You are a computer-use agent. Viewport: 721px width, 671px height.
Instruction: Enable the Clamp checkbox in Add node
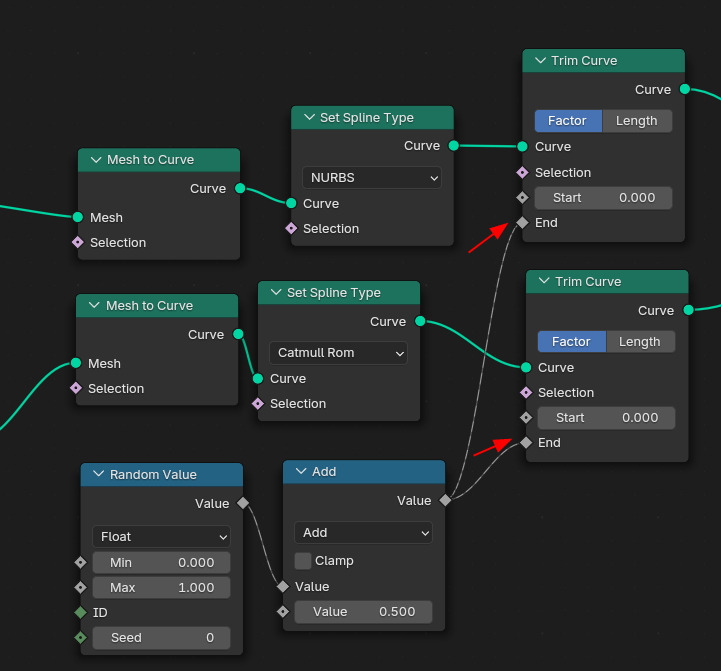click(x=303, y=561)
